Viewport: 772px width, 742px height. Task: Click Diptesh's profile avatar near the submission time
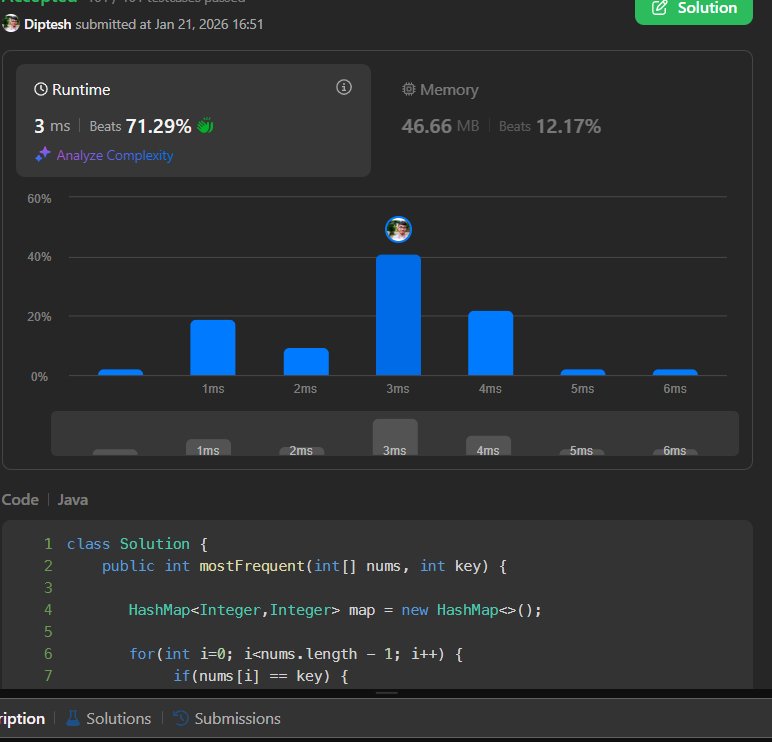pyautogui.click(x=11, y=23)
